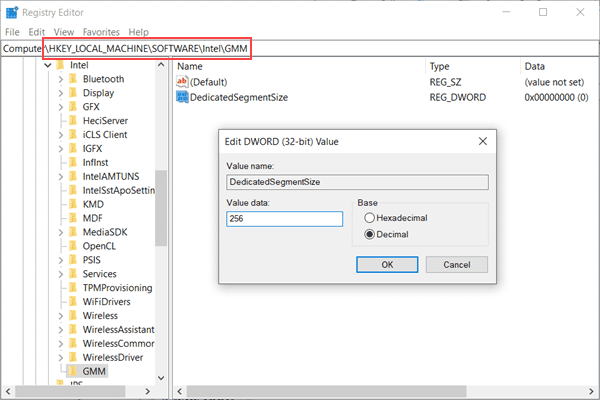This screenshot has width=600, height=400.
Task: Click the tree pane scroll down arrow
Action: click(161, 378)
